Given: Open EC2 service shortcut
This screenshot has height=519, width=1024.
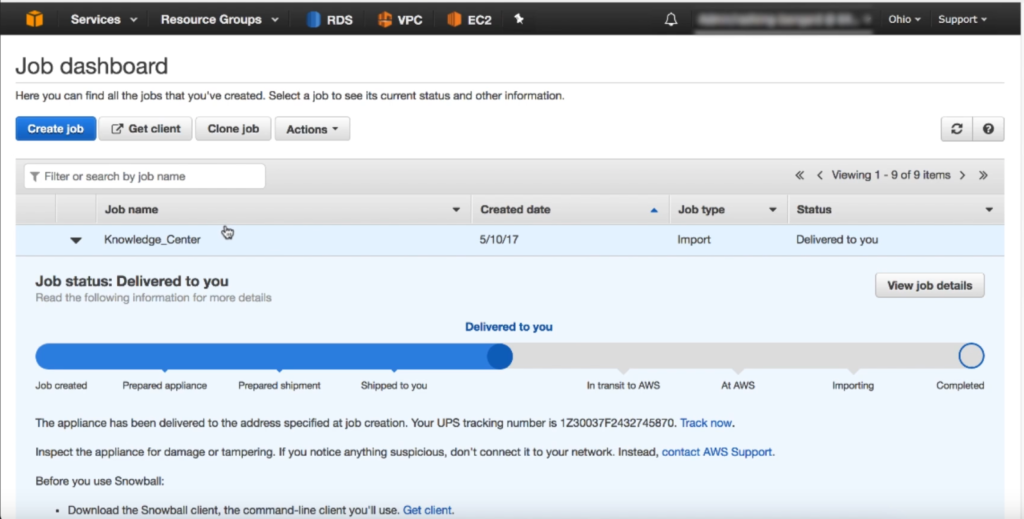Looking at the screenshot, I should click(x=469, y=19).
